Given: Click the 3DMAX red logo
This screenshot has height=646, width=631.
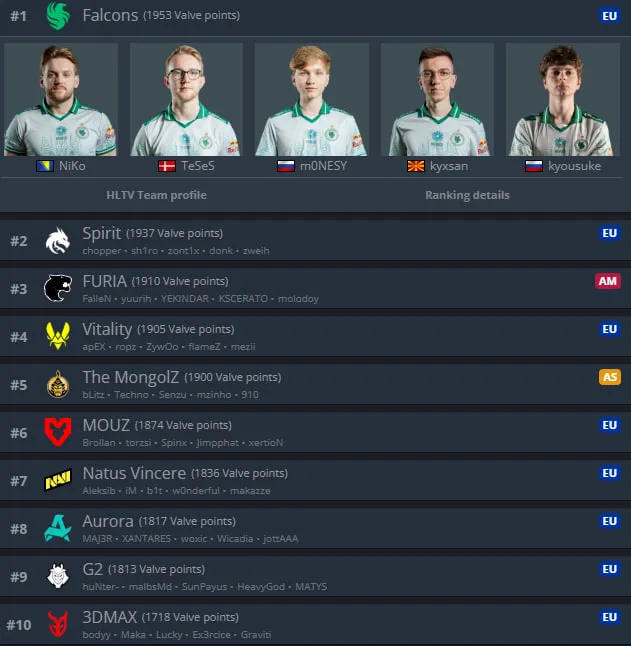Looking at the screenshot, I should (x=58, y=624).
